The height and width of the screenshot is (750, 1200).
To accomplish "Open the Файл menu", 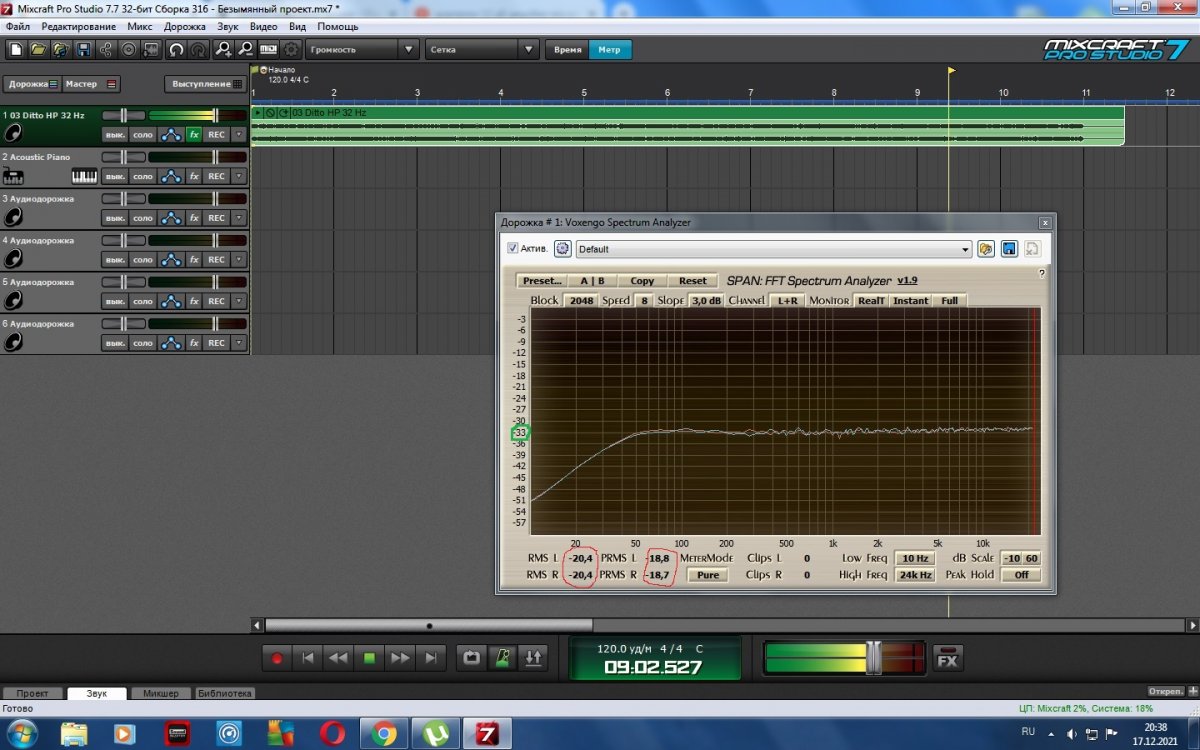I will pyautogui.click(x=17, y=26).
